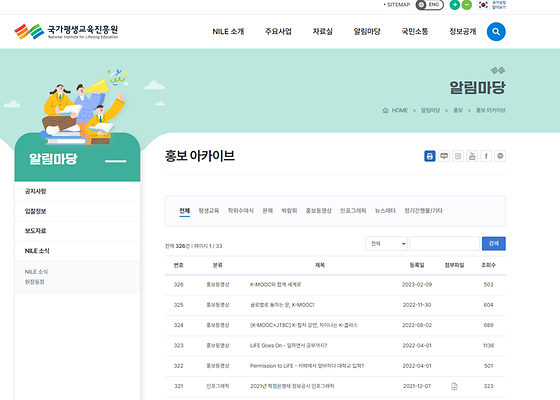This screenshot has width=560, height=400.
Task: Click the chat bubble share icon
Action: [500, 156]
